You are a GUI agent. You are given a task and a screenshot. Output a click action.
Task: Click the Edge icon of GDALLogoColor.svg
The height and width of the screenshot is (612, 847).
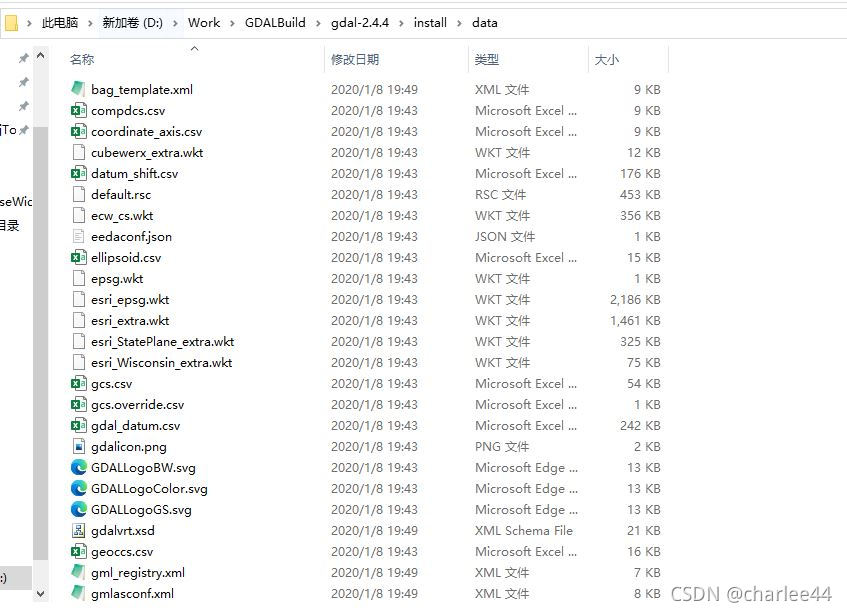pyautogui.click(x=78, y=488)
